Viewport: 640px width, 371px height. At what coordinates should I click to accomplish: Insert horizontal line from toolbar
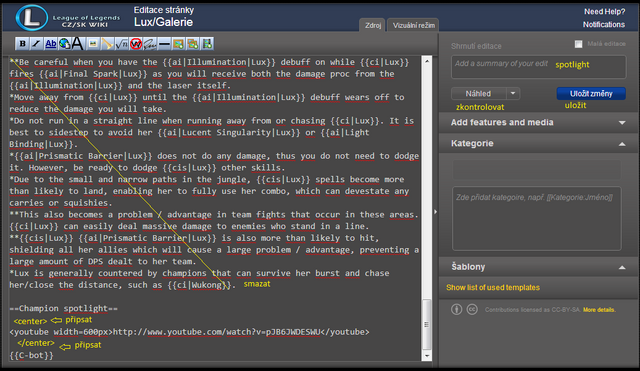(164, 44)
